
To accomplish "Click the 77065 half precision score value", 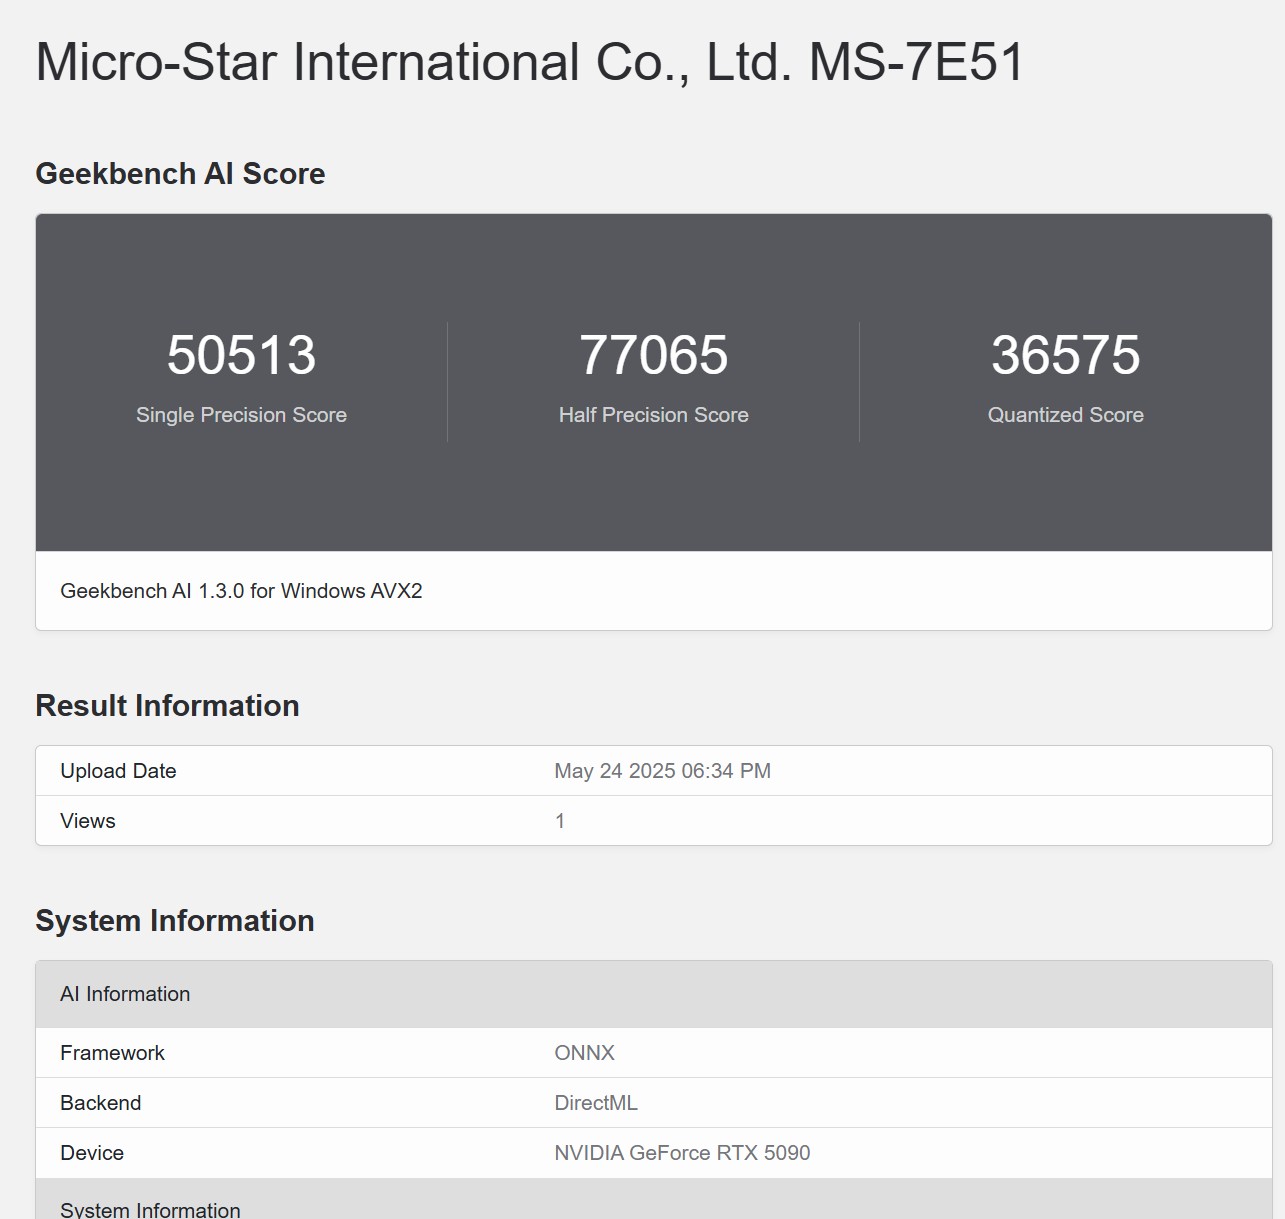I will [x=653, y=355].
